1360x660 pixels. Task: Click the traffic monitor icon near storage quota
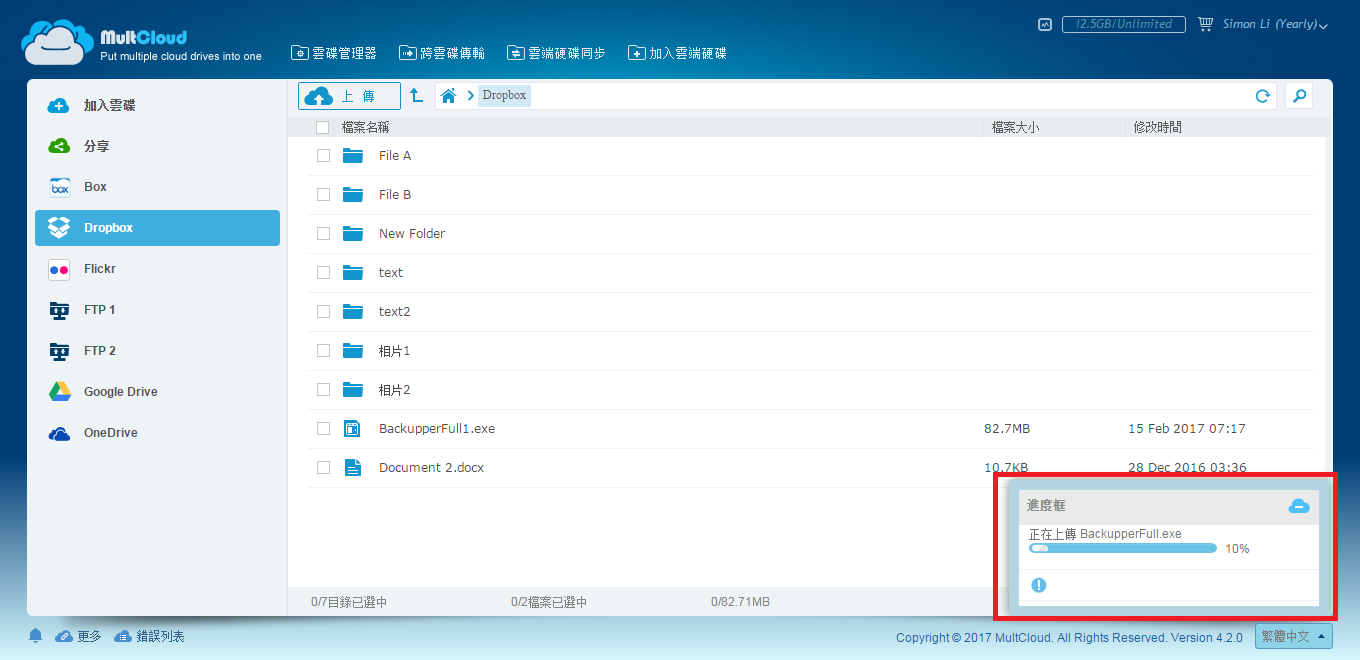tap(1045, 24)
